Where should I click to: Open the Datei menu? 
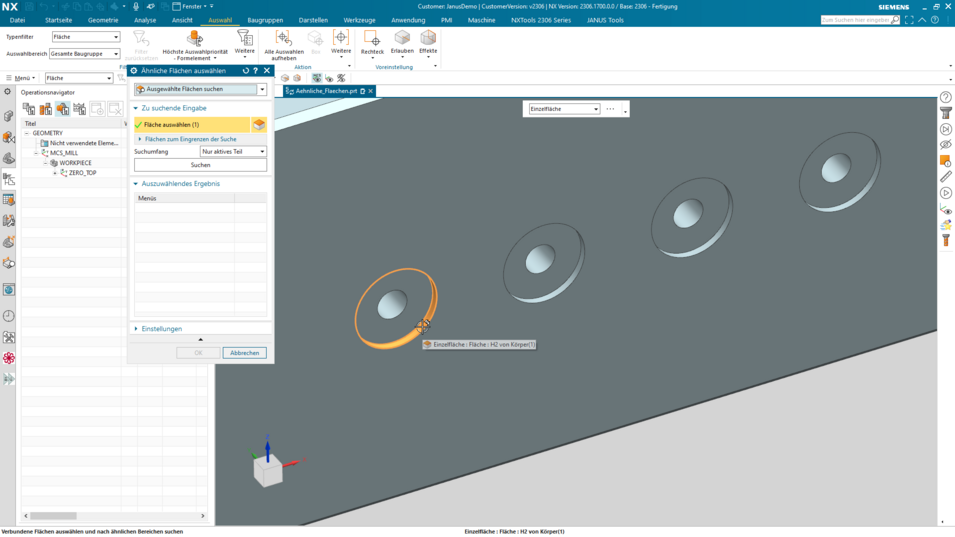coord(17,20)
